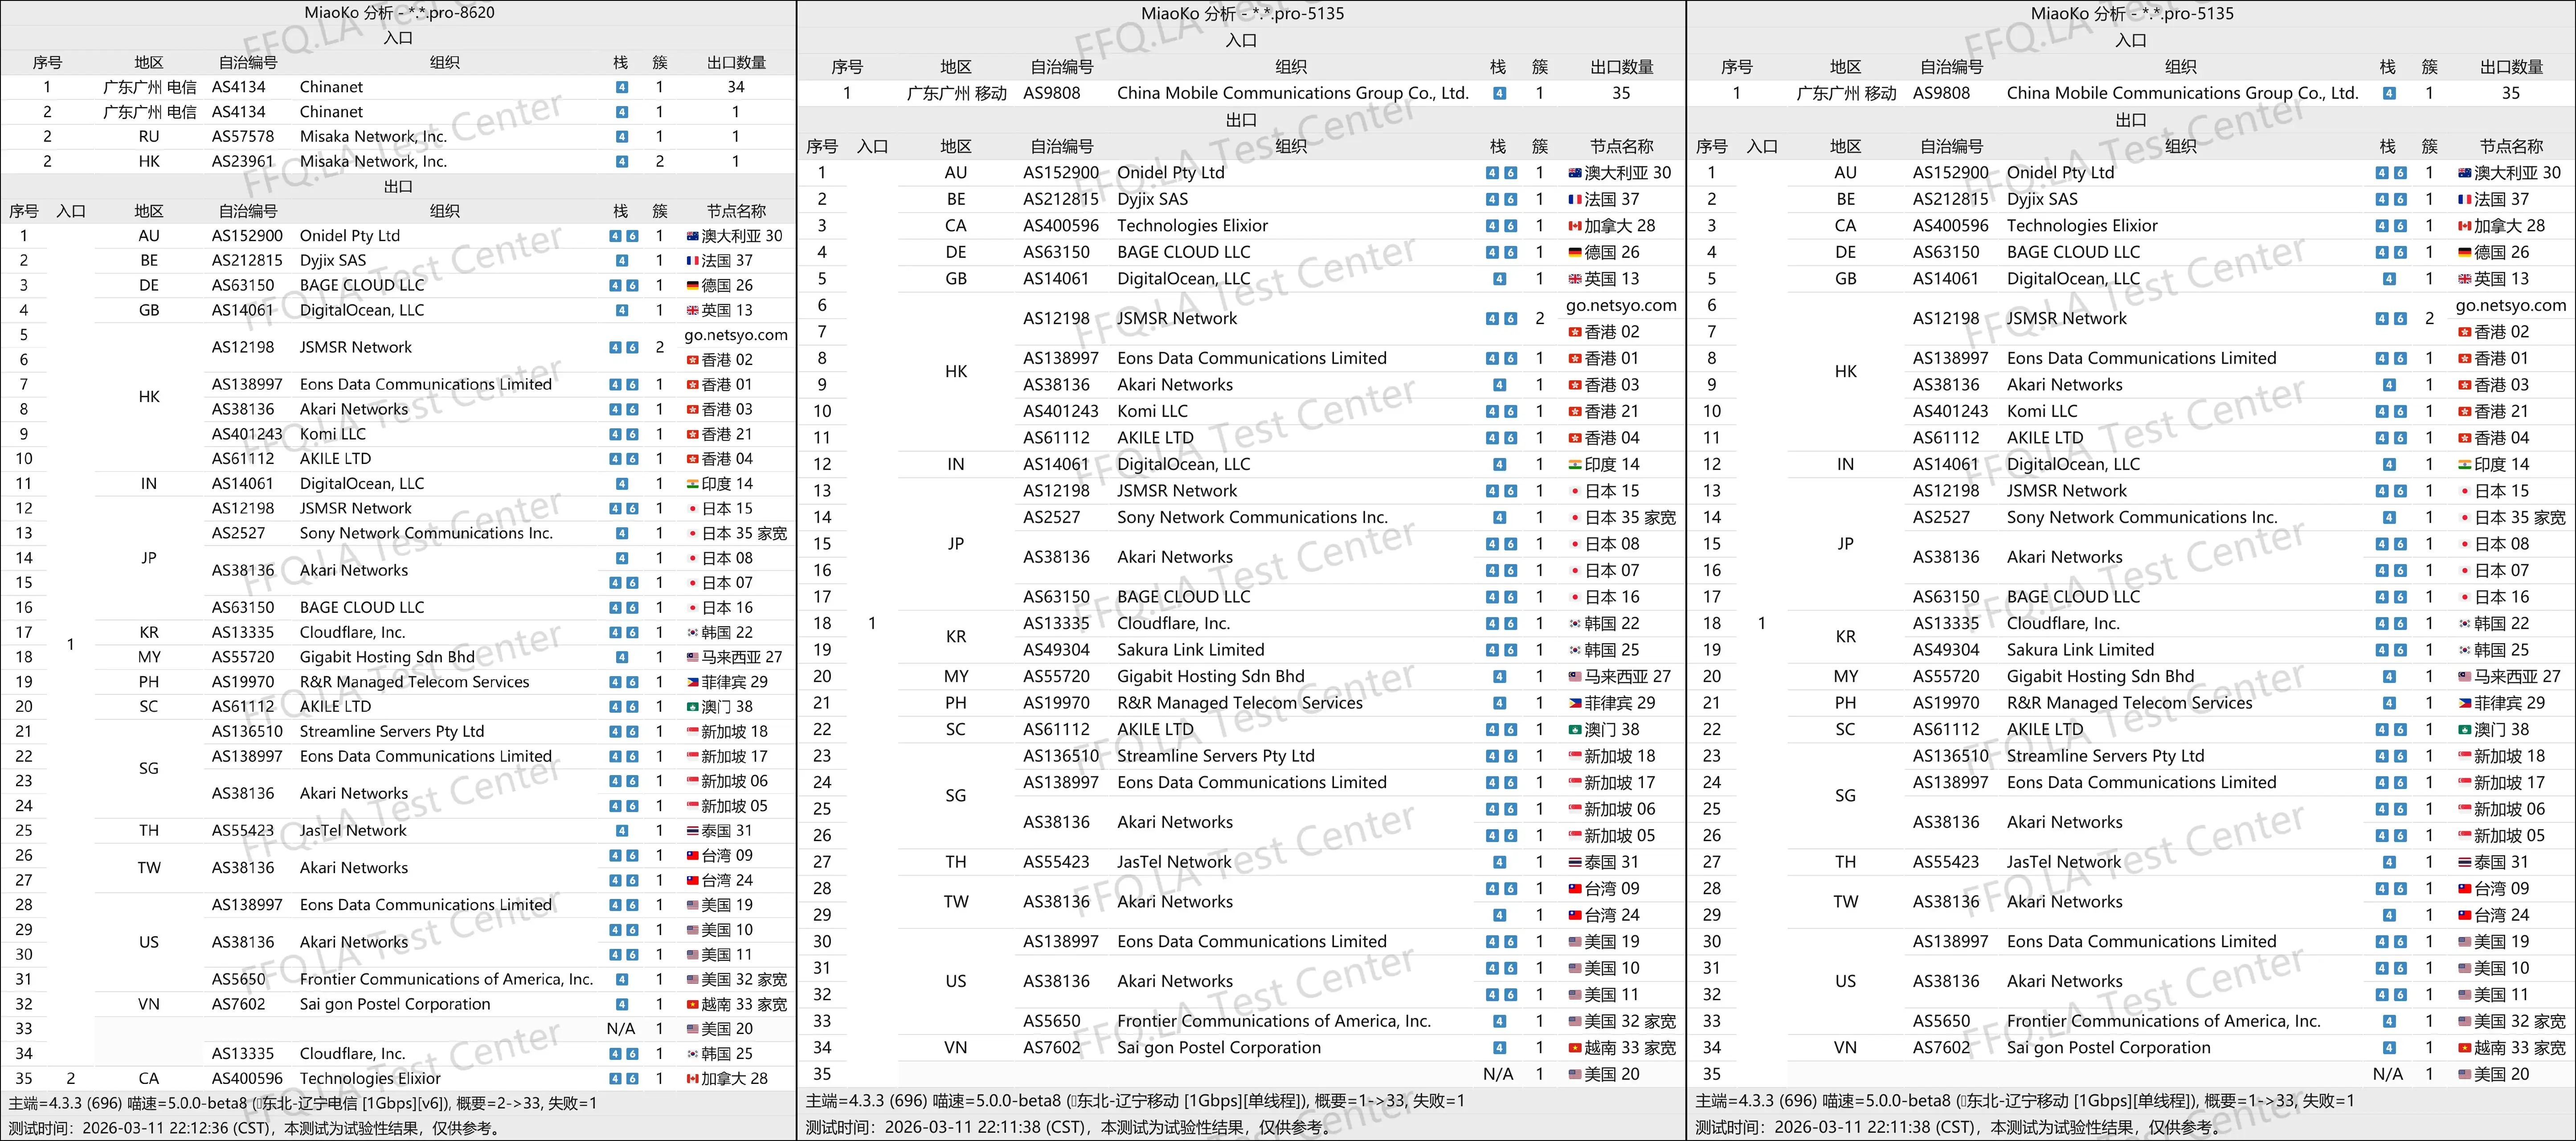This screenshot has width=2576, height=1141.
Task: Open go.netsyo.com node name in leftmost table
Action: click(735, 335)
